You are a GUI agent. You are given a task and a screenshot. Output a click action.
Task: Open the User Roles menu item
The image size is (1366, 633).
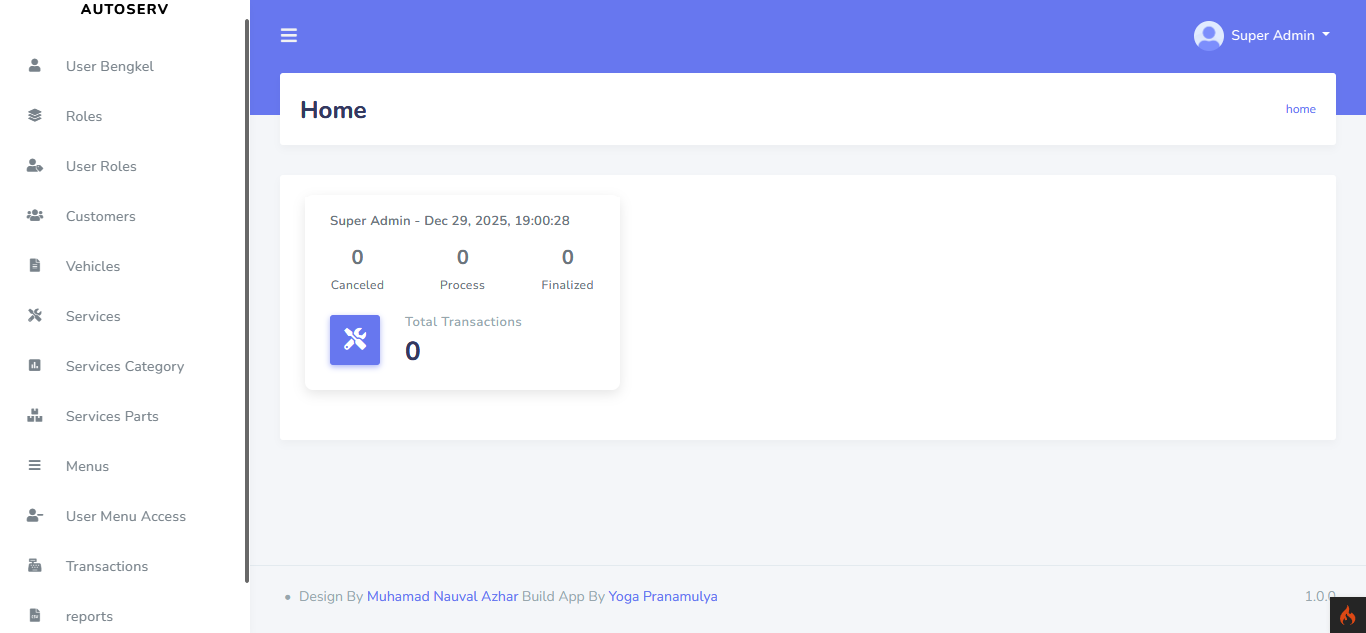tap(101, 166)
